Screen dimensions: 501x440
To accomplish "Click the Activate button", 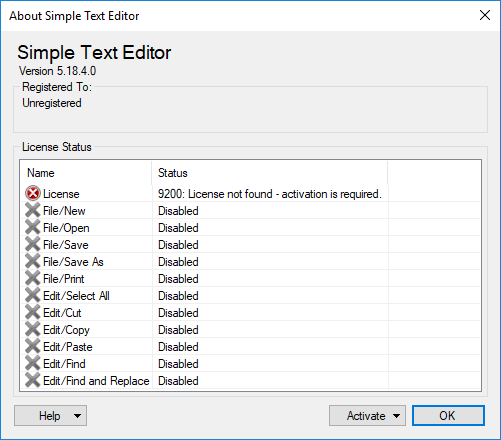I will pyautogui.click(x=367, y=416).
